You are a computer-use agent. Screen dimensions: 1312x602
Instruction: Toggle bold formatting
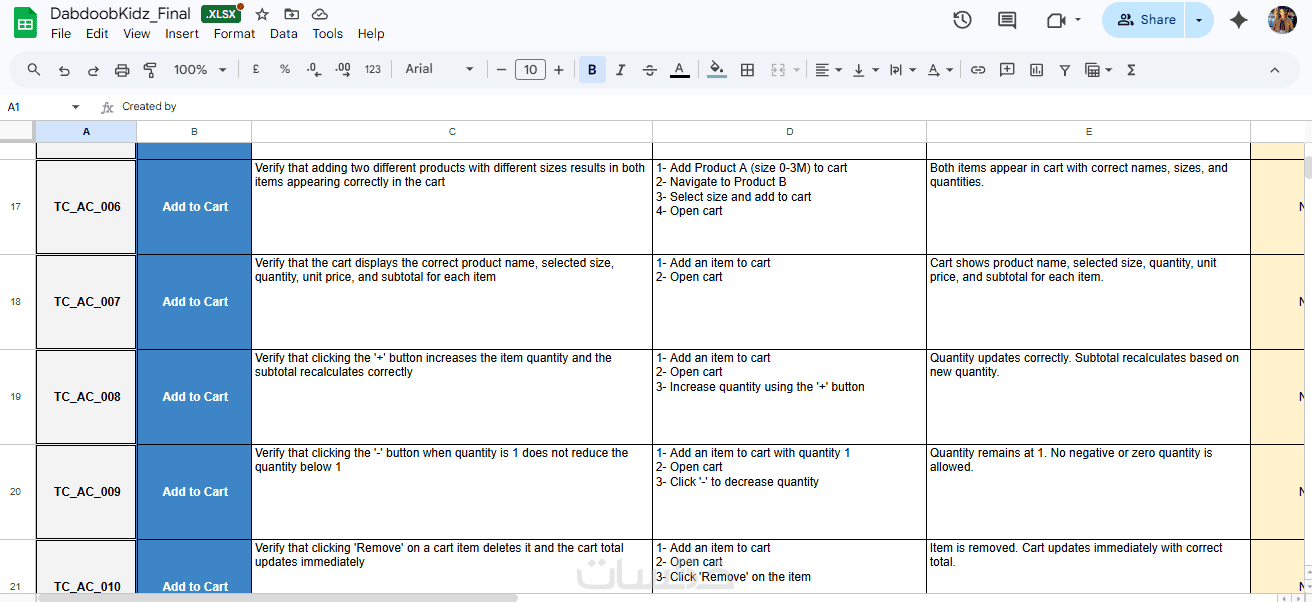[592, 70]
